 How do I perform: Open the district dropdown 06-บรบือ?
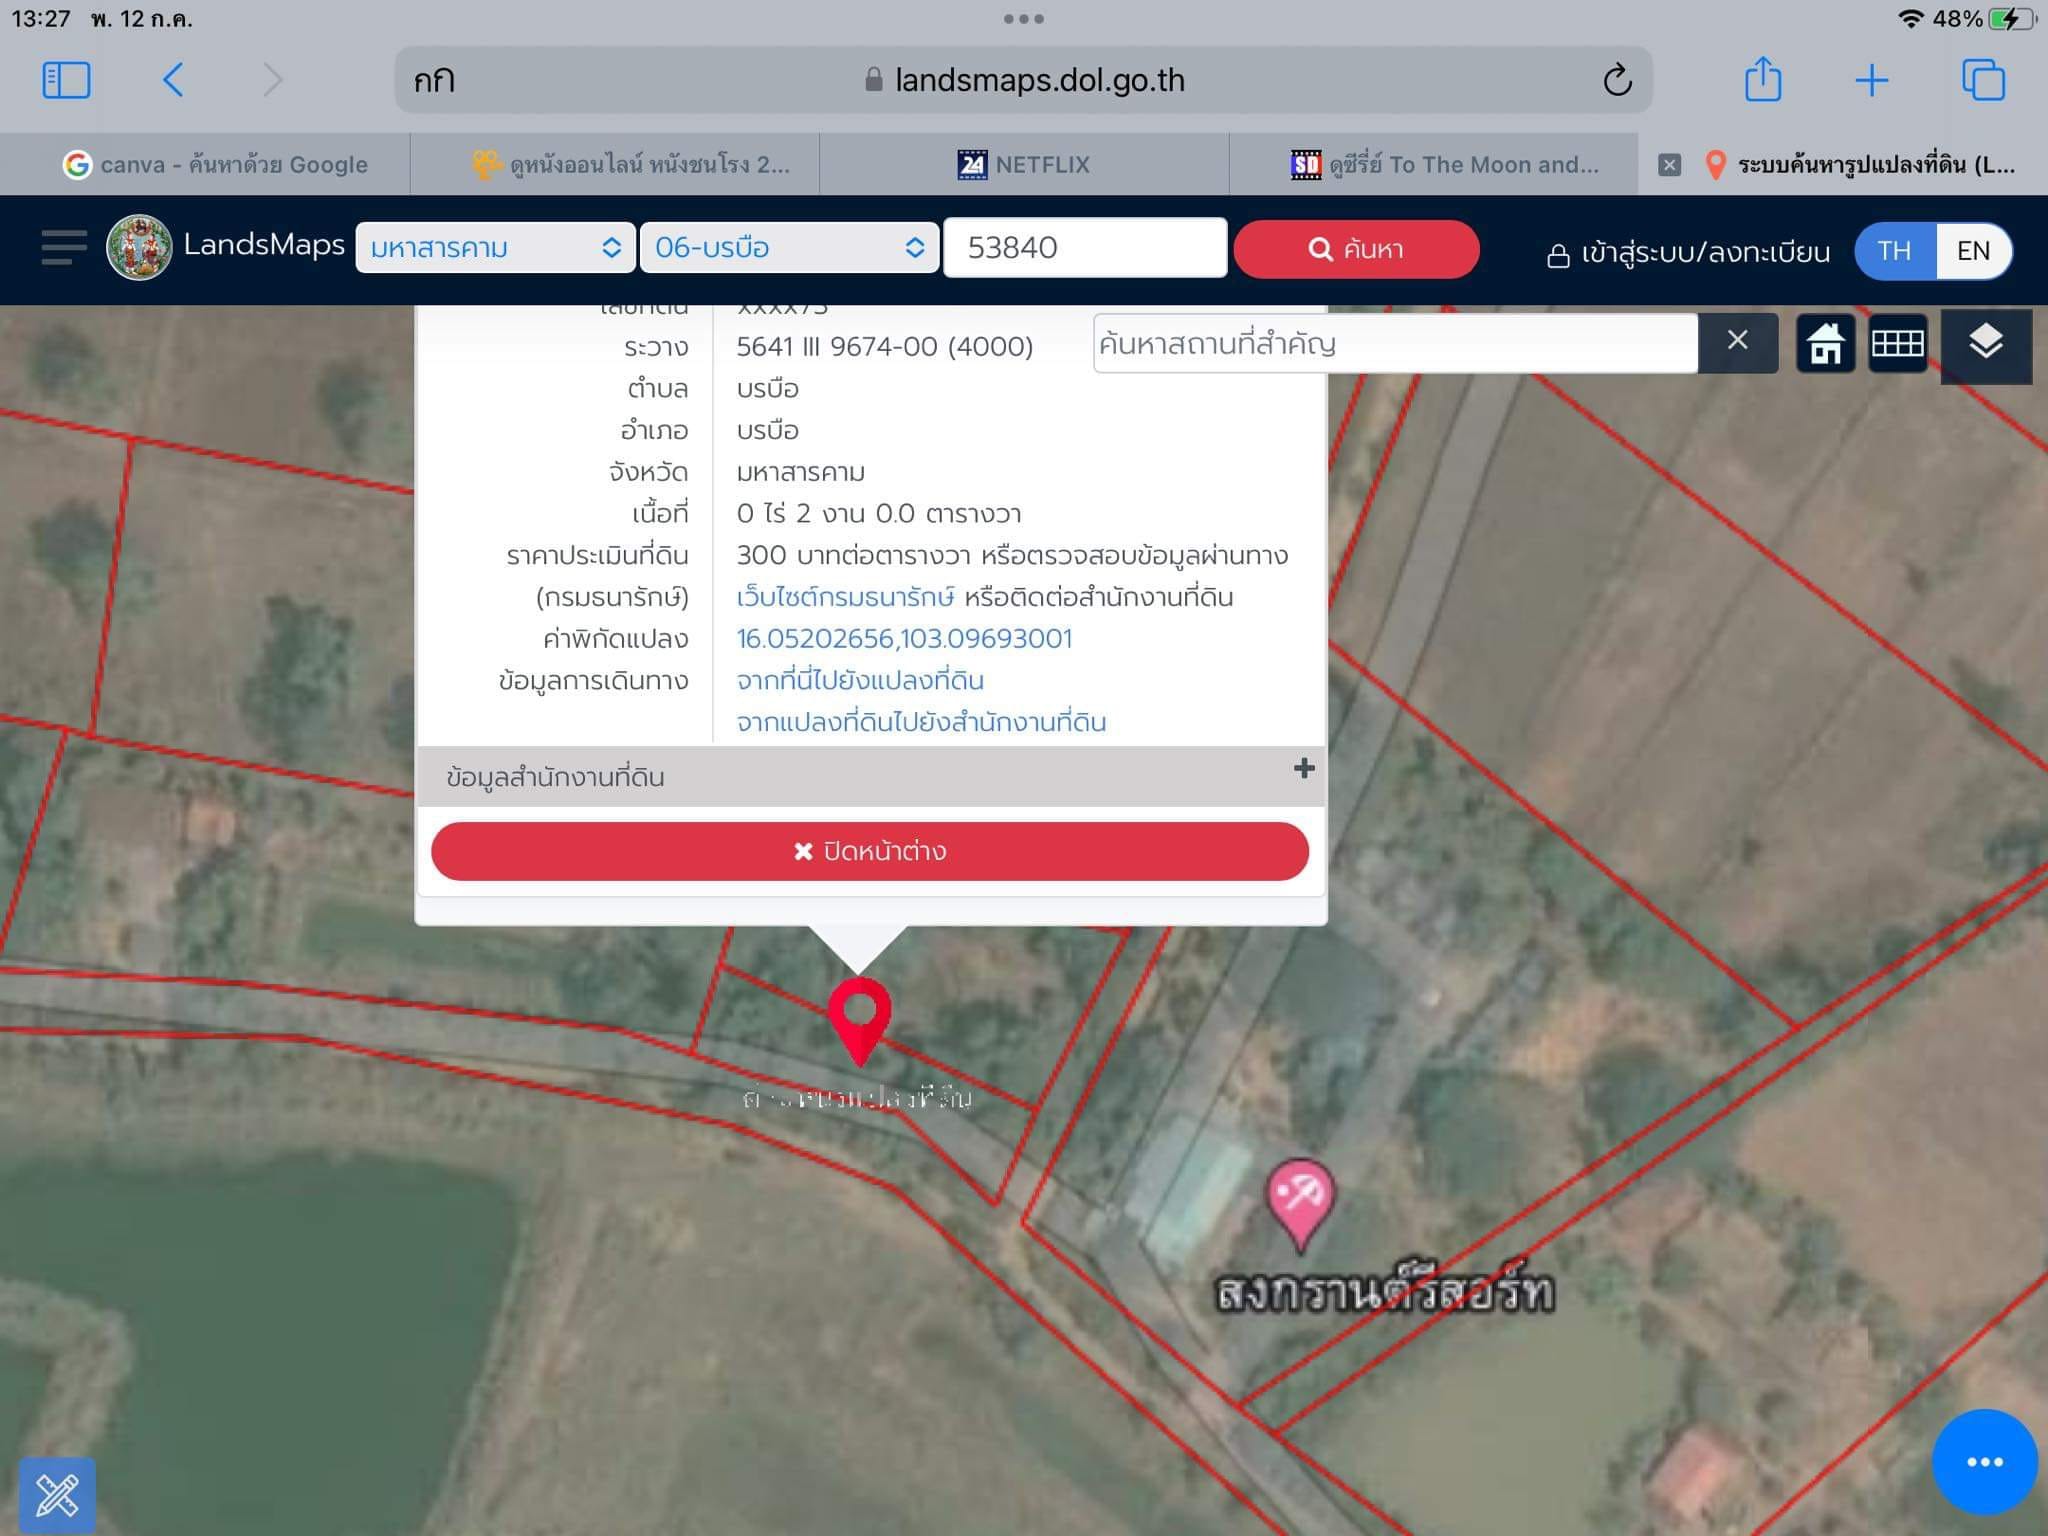tap(789, 247)
